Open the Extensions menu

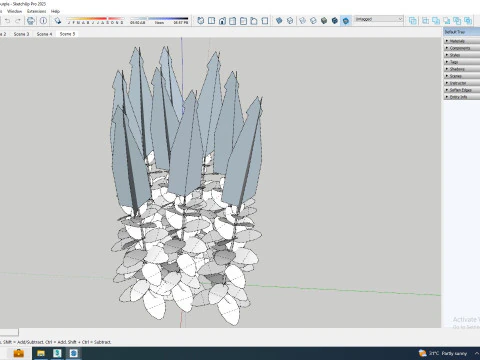pyautogui.click(x=37, y=11)
